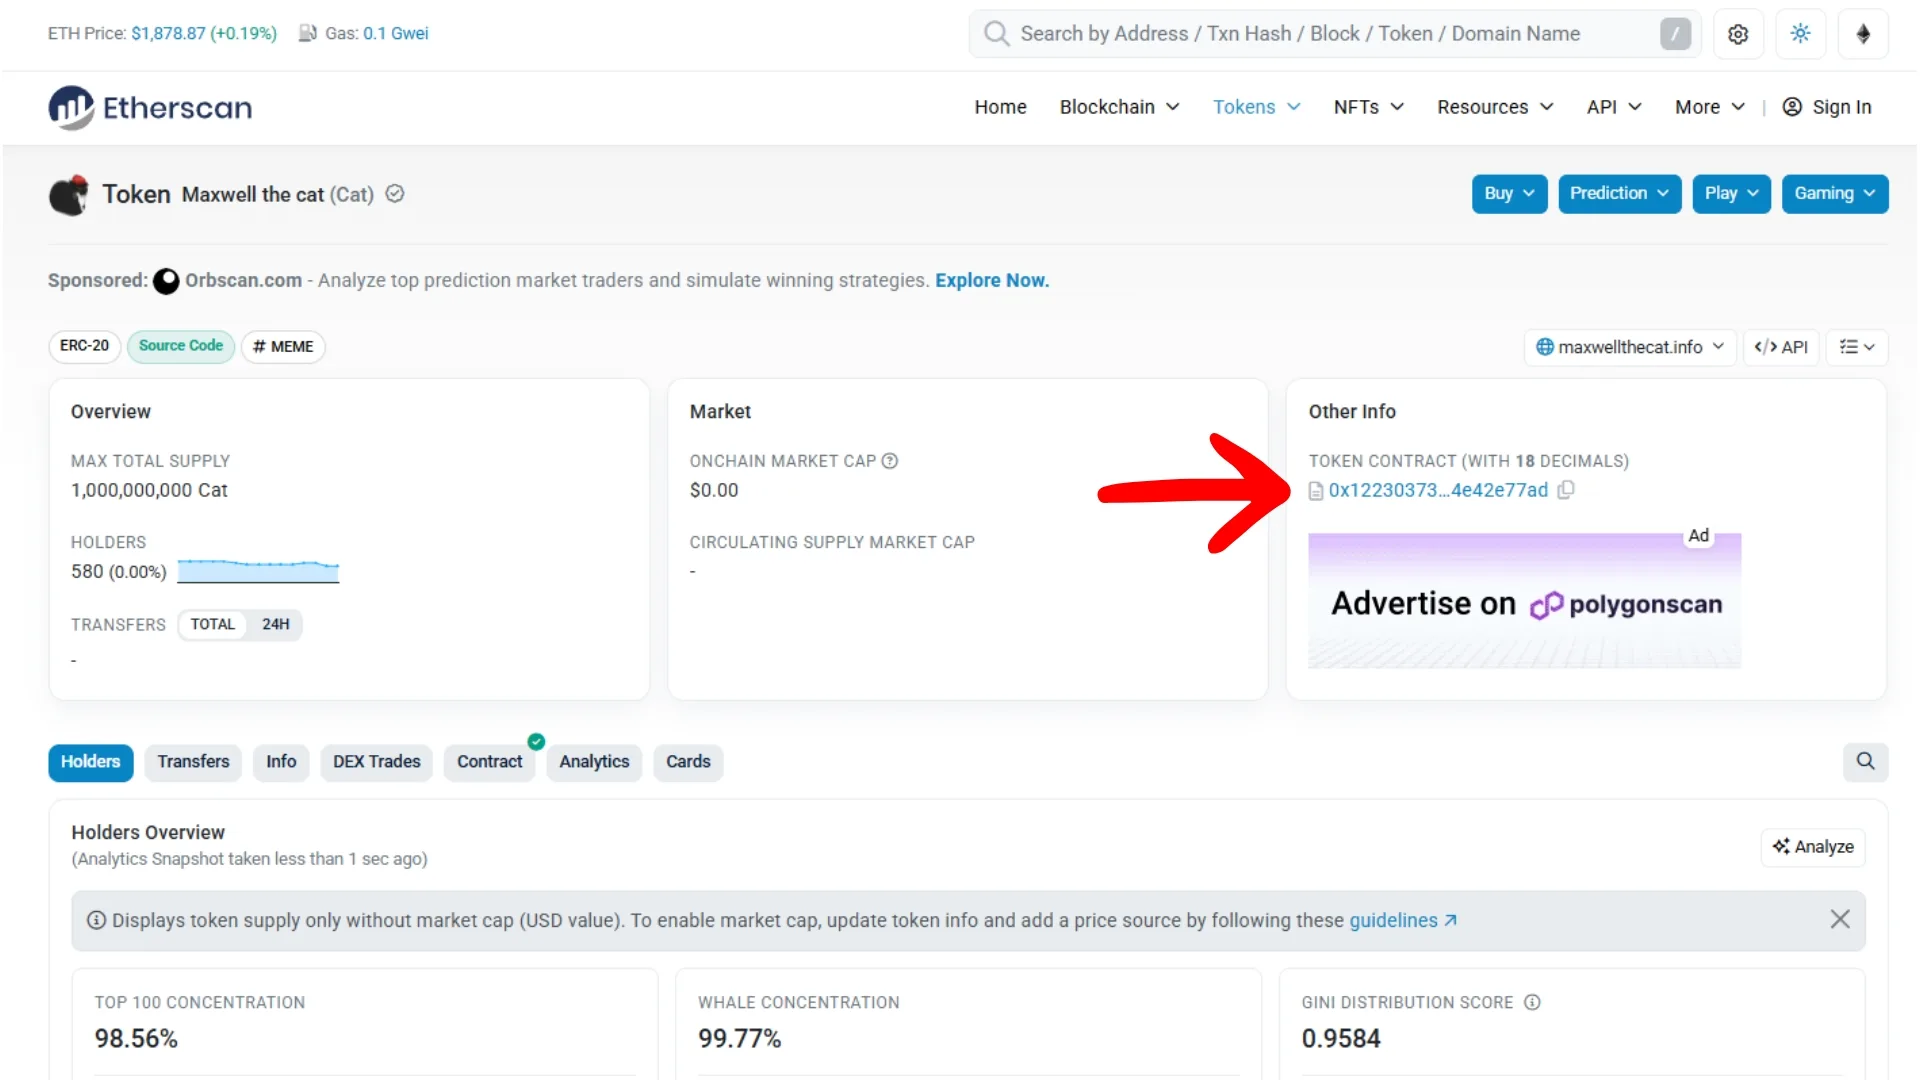The width and height of the screenshot is (1920, 1080).
Task: Switch to the Analytics tab
Action: pyautogui.click(x=594, y=762)
